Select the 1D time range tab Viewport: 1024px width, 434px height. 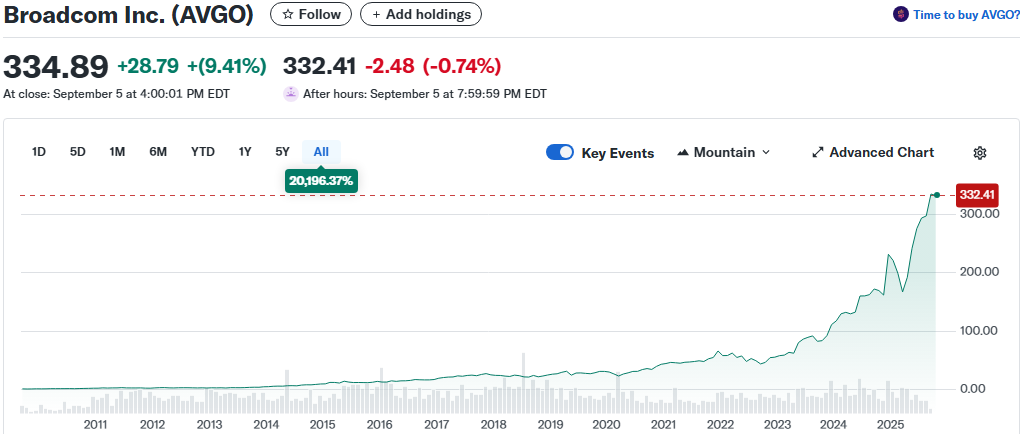coord(39,152)
